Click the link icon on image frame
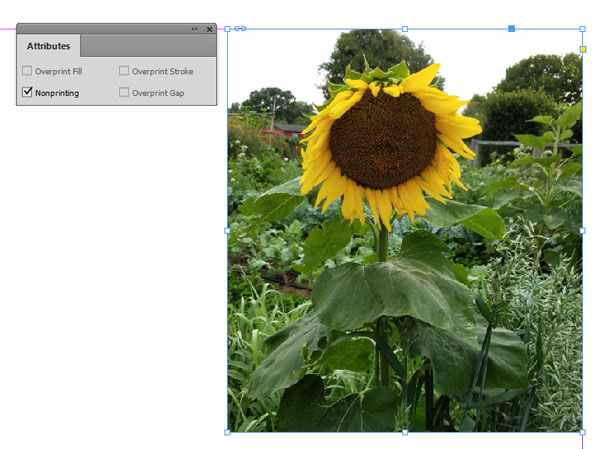Image resolution: width=600 pixels, height=449 pixels. tap(240, 28)
